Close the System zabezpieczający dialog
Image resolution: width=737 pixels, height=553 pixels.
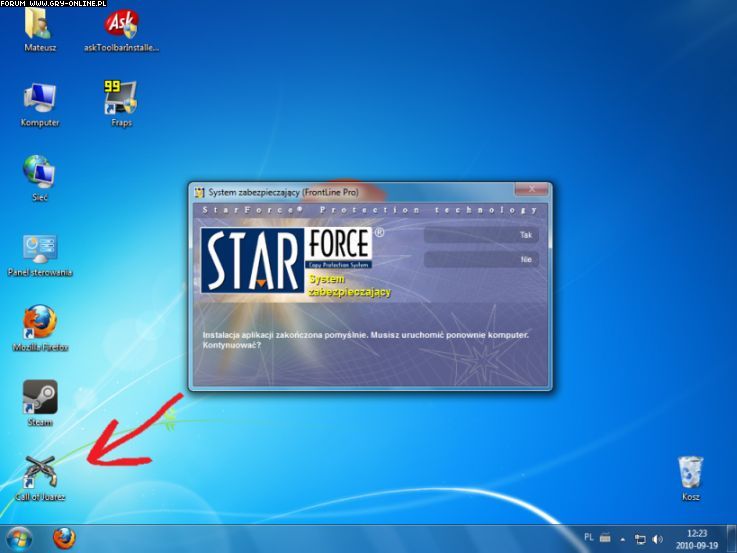coord(531,189)
